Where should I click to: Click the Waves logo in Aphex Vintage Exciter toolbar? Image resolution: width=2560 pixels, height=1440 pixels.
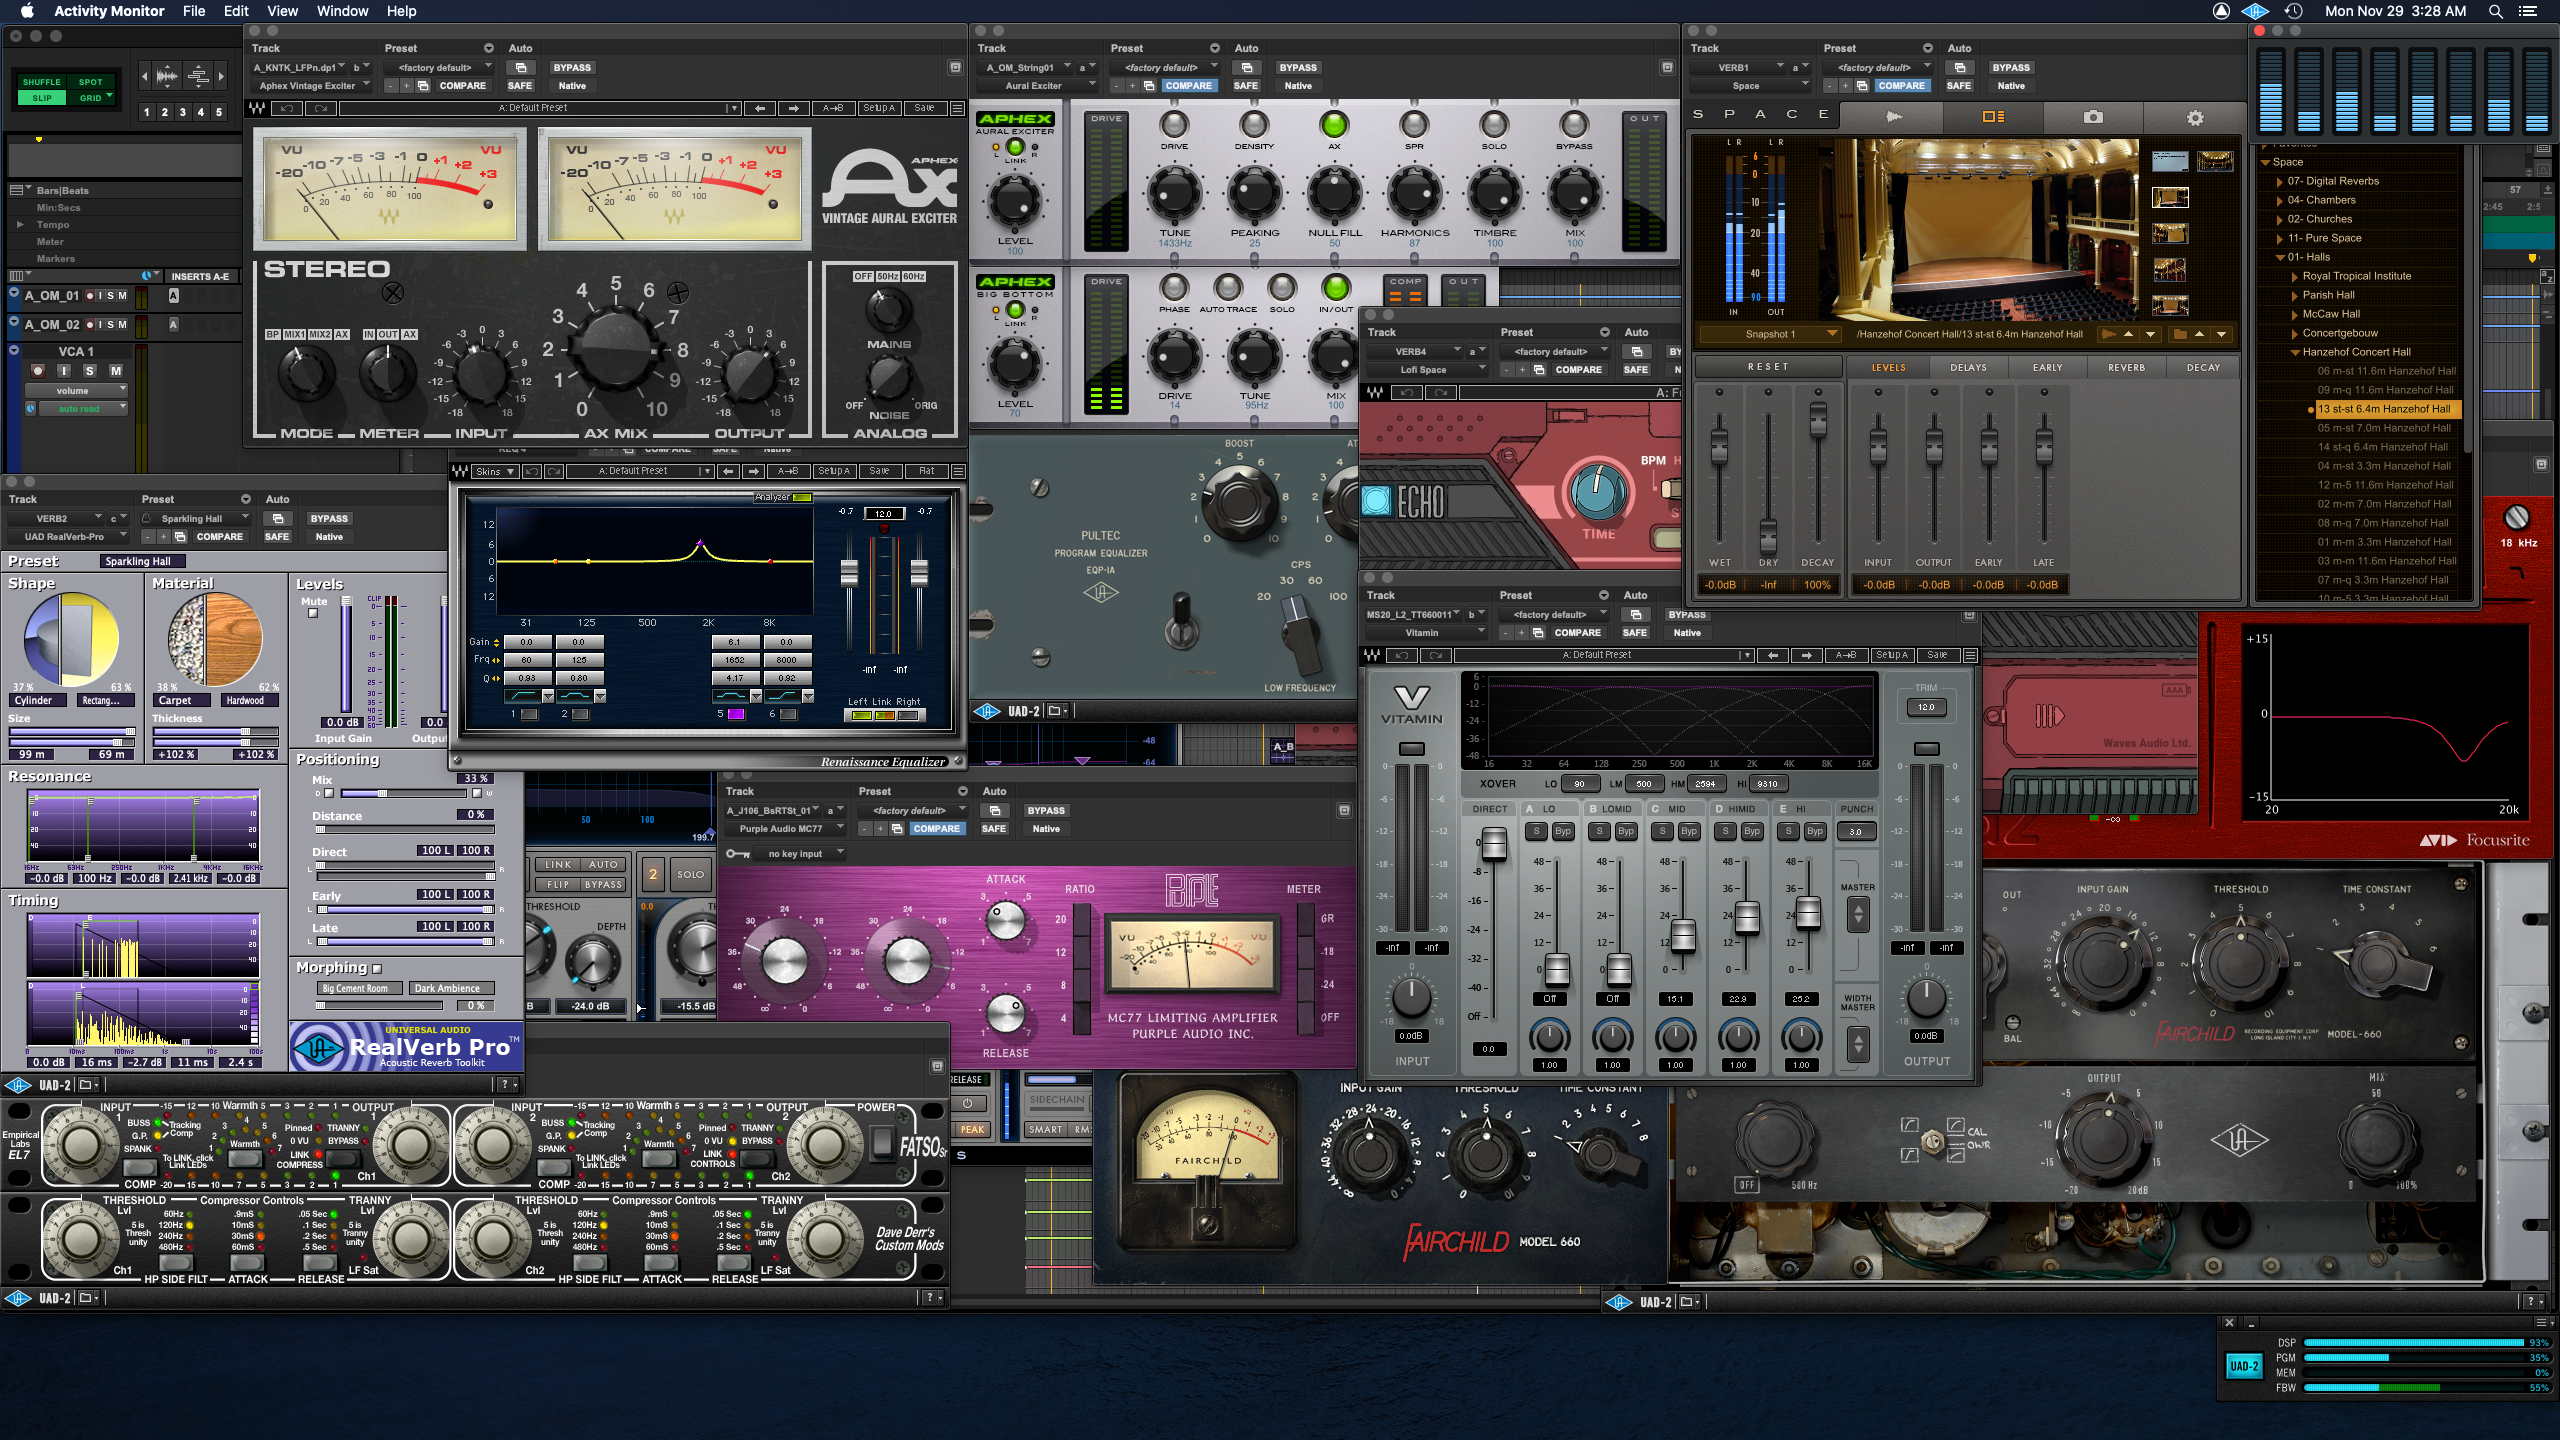[258, 108]
